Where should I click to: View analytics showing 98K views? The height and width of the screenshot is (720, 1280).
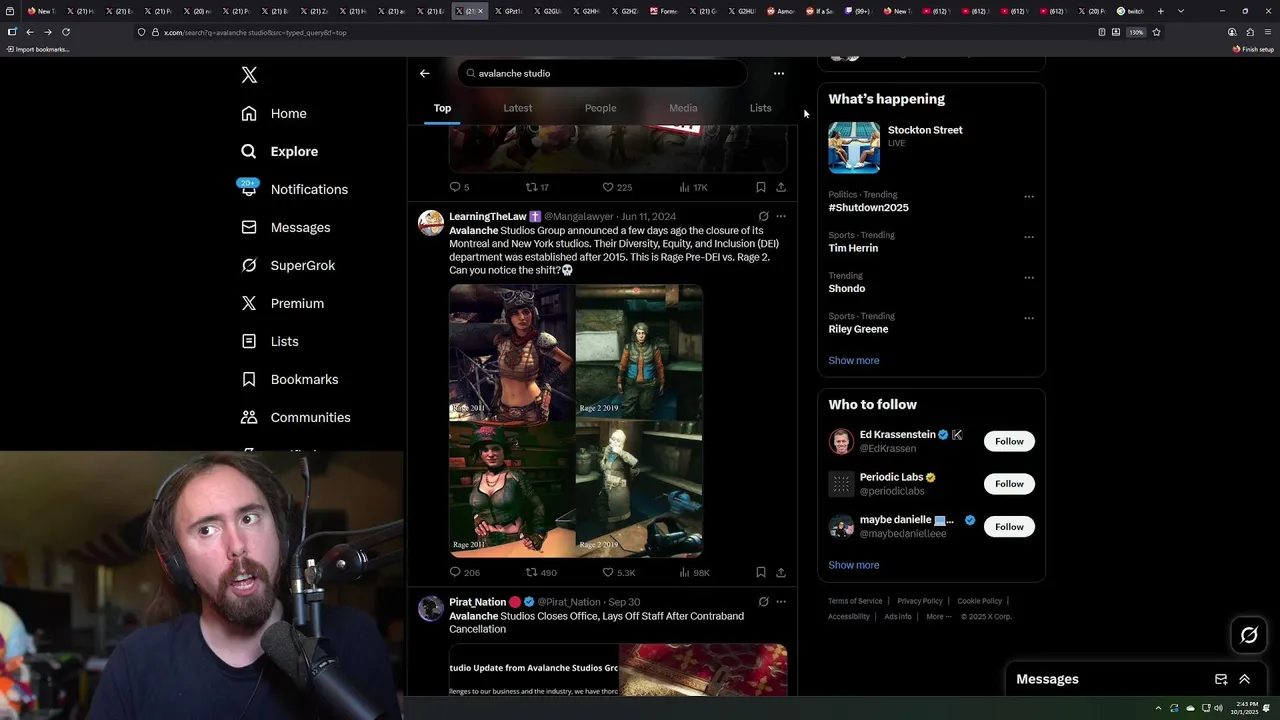(694, 572)
